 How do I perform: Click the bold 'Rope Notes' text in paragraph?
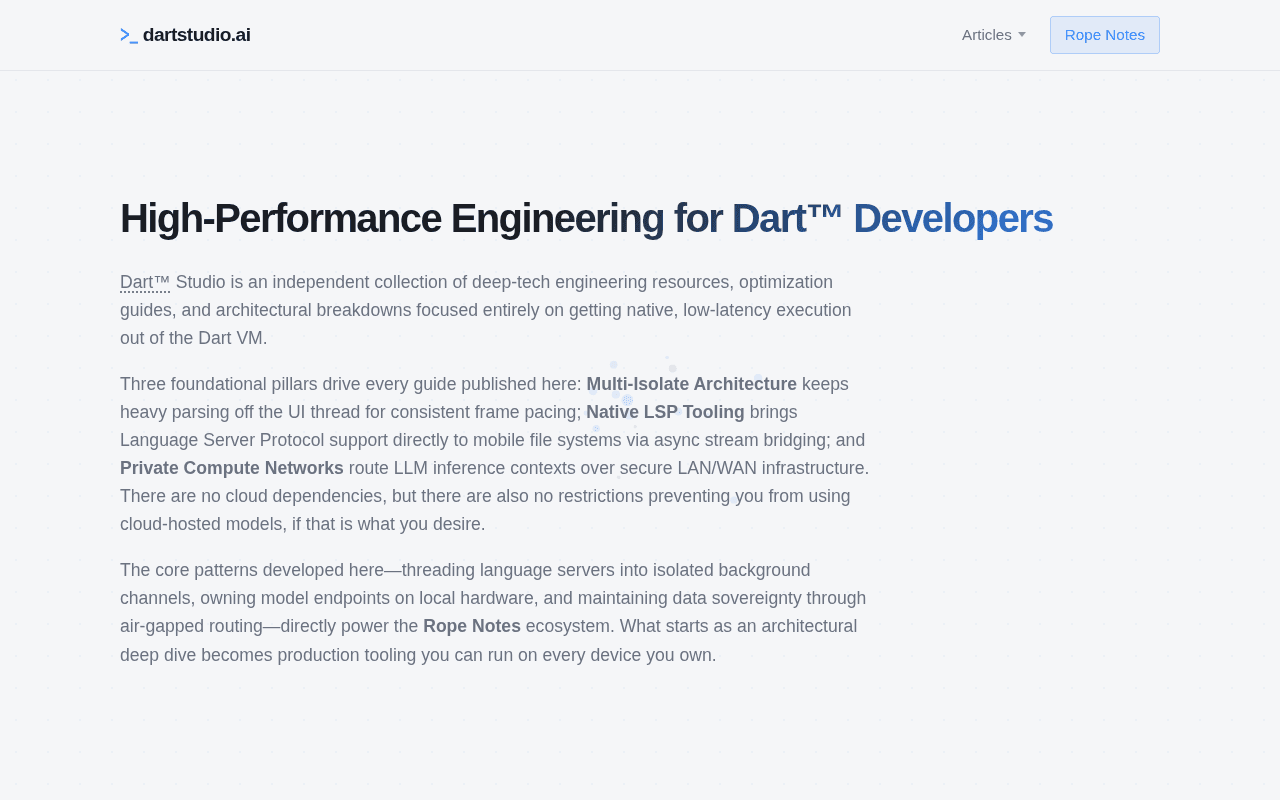click(472, 626)
